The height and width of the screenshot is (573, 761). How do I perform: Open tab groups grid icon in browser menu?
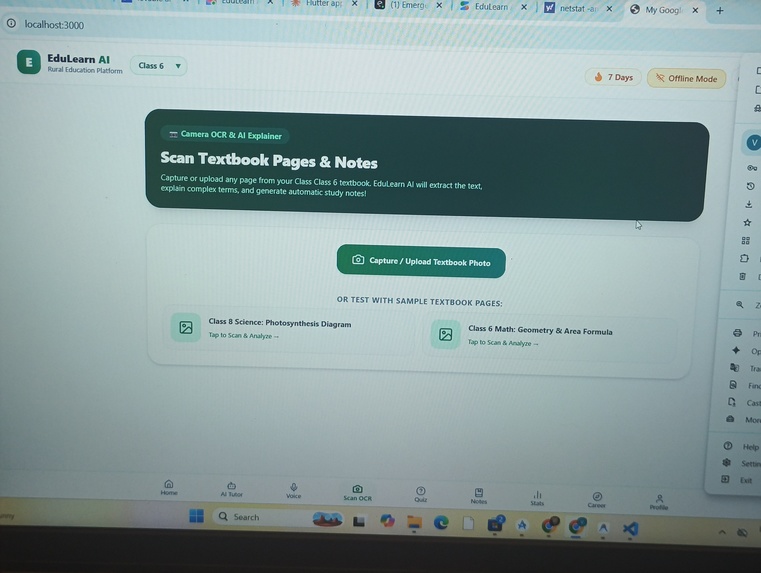click(746, 240)
